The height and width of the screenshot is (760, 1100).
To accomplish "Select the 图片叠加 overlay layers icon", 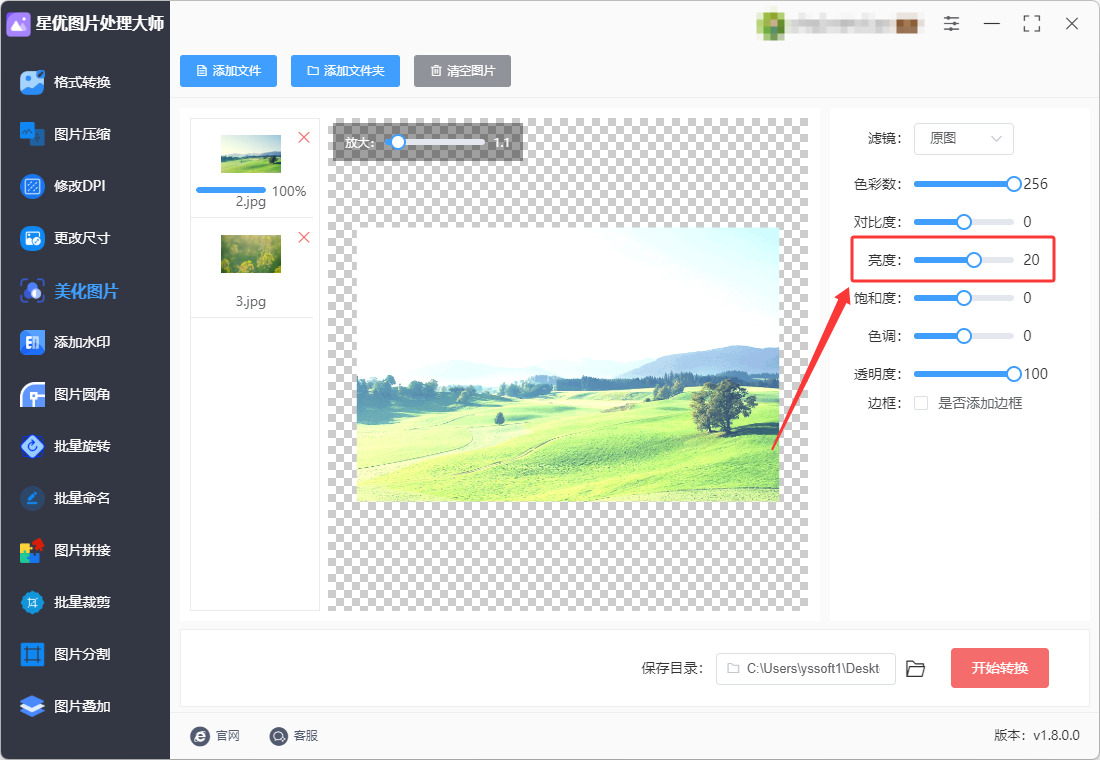I will pos(32,706).
